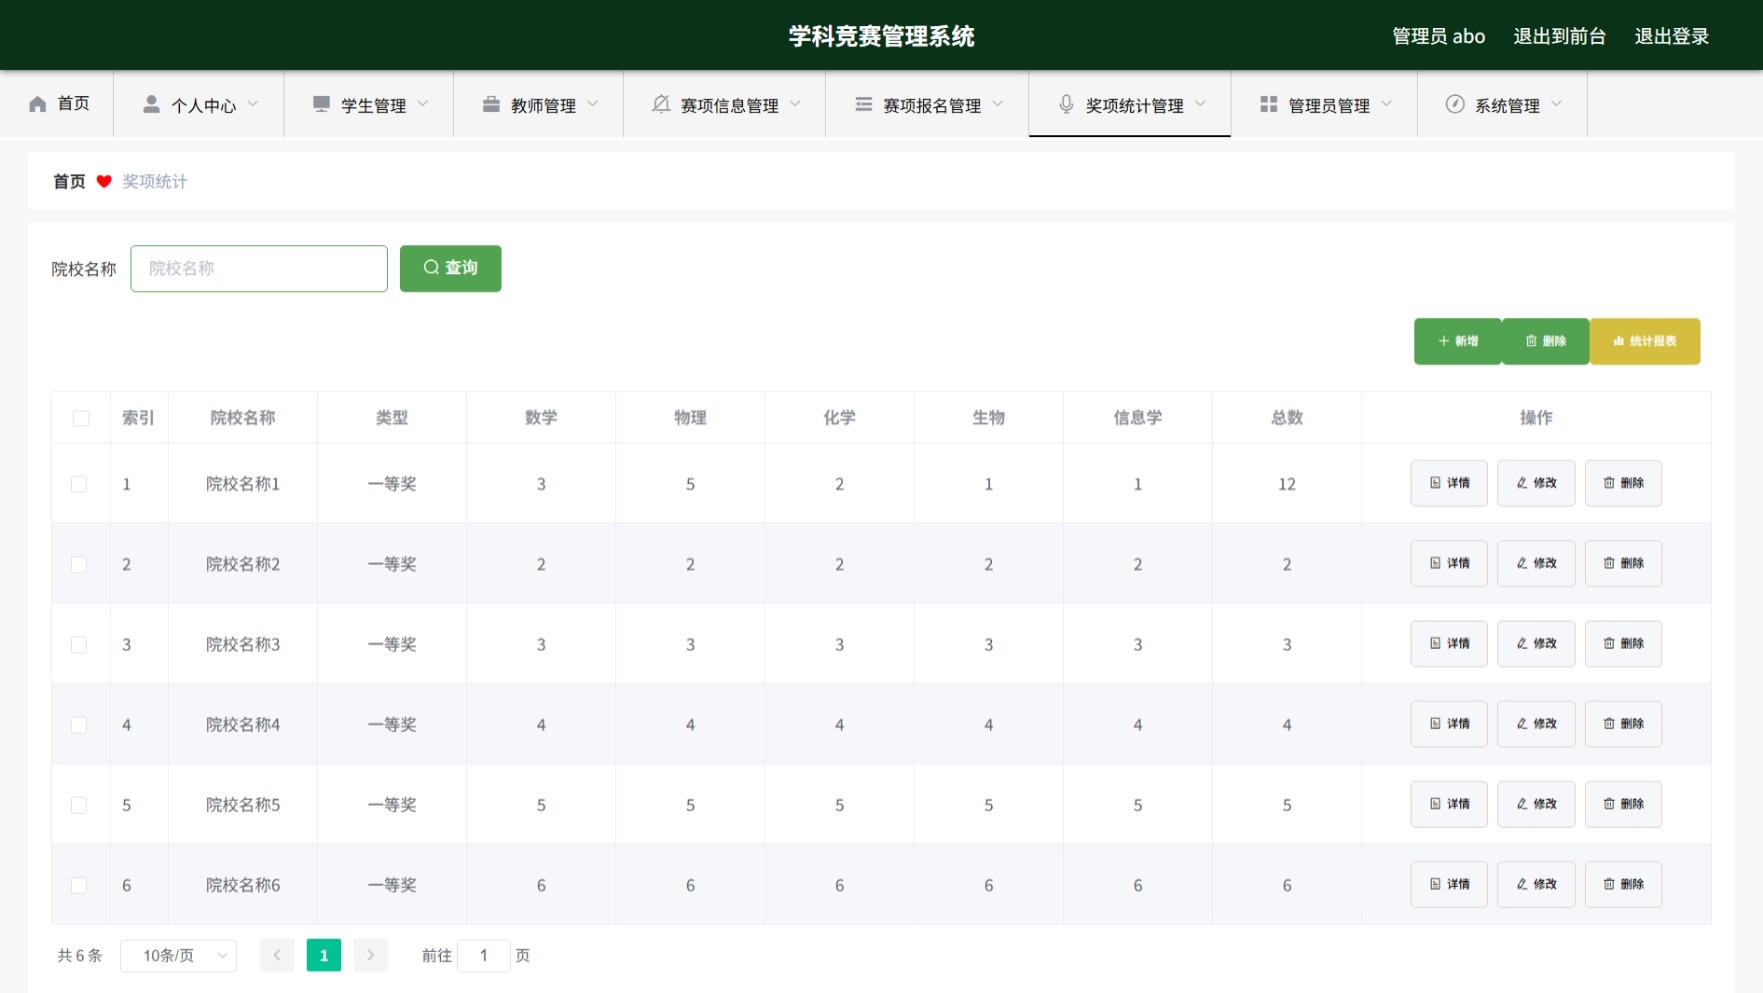Click the trash icon for row 院校名称6
1763x993 pixels.
coord(1609,884)
